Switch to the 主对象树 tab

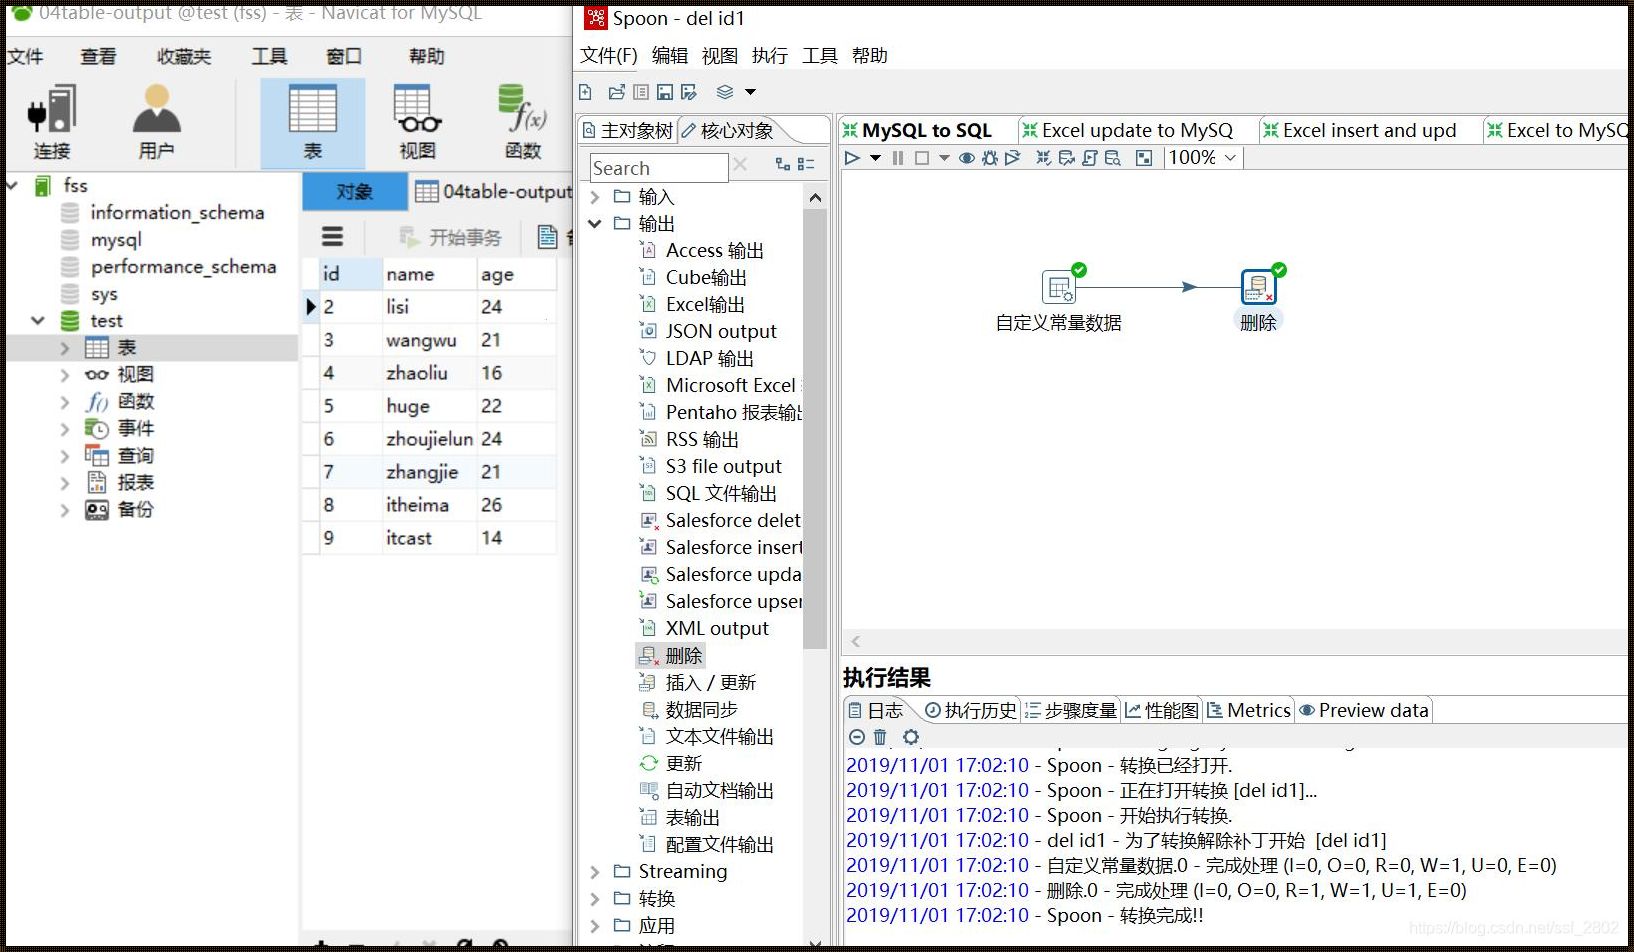coord(628,131)
